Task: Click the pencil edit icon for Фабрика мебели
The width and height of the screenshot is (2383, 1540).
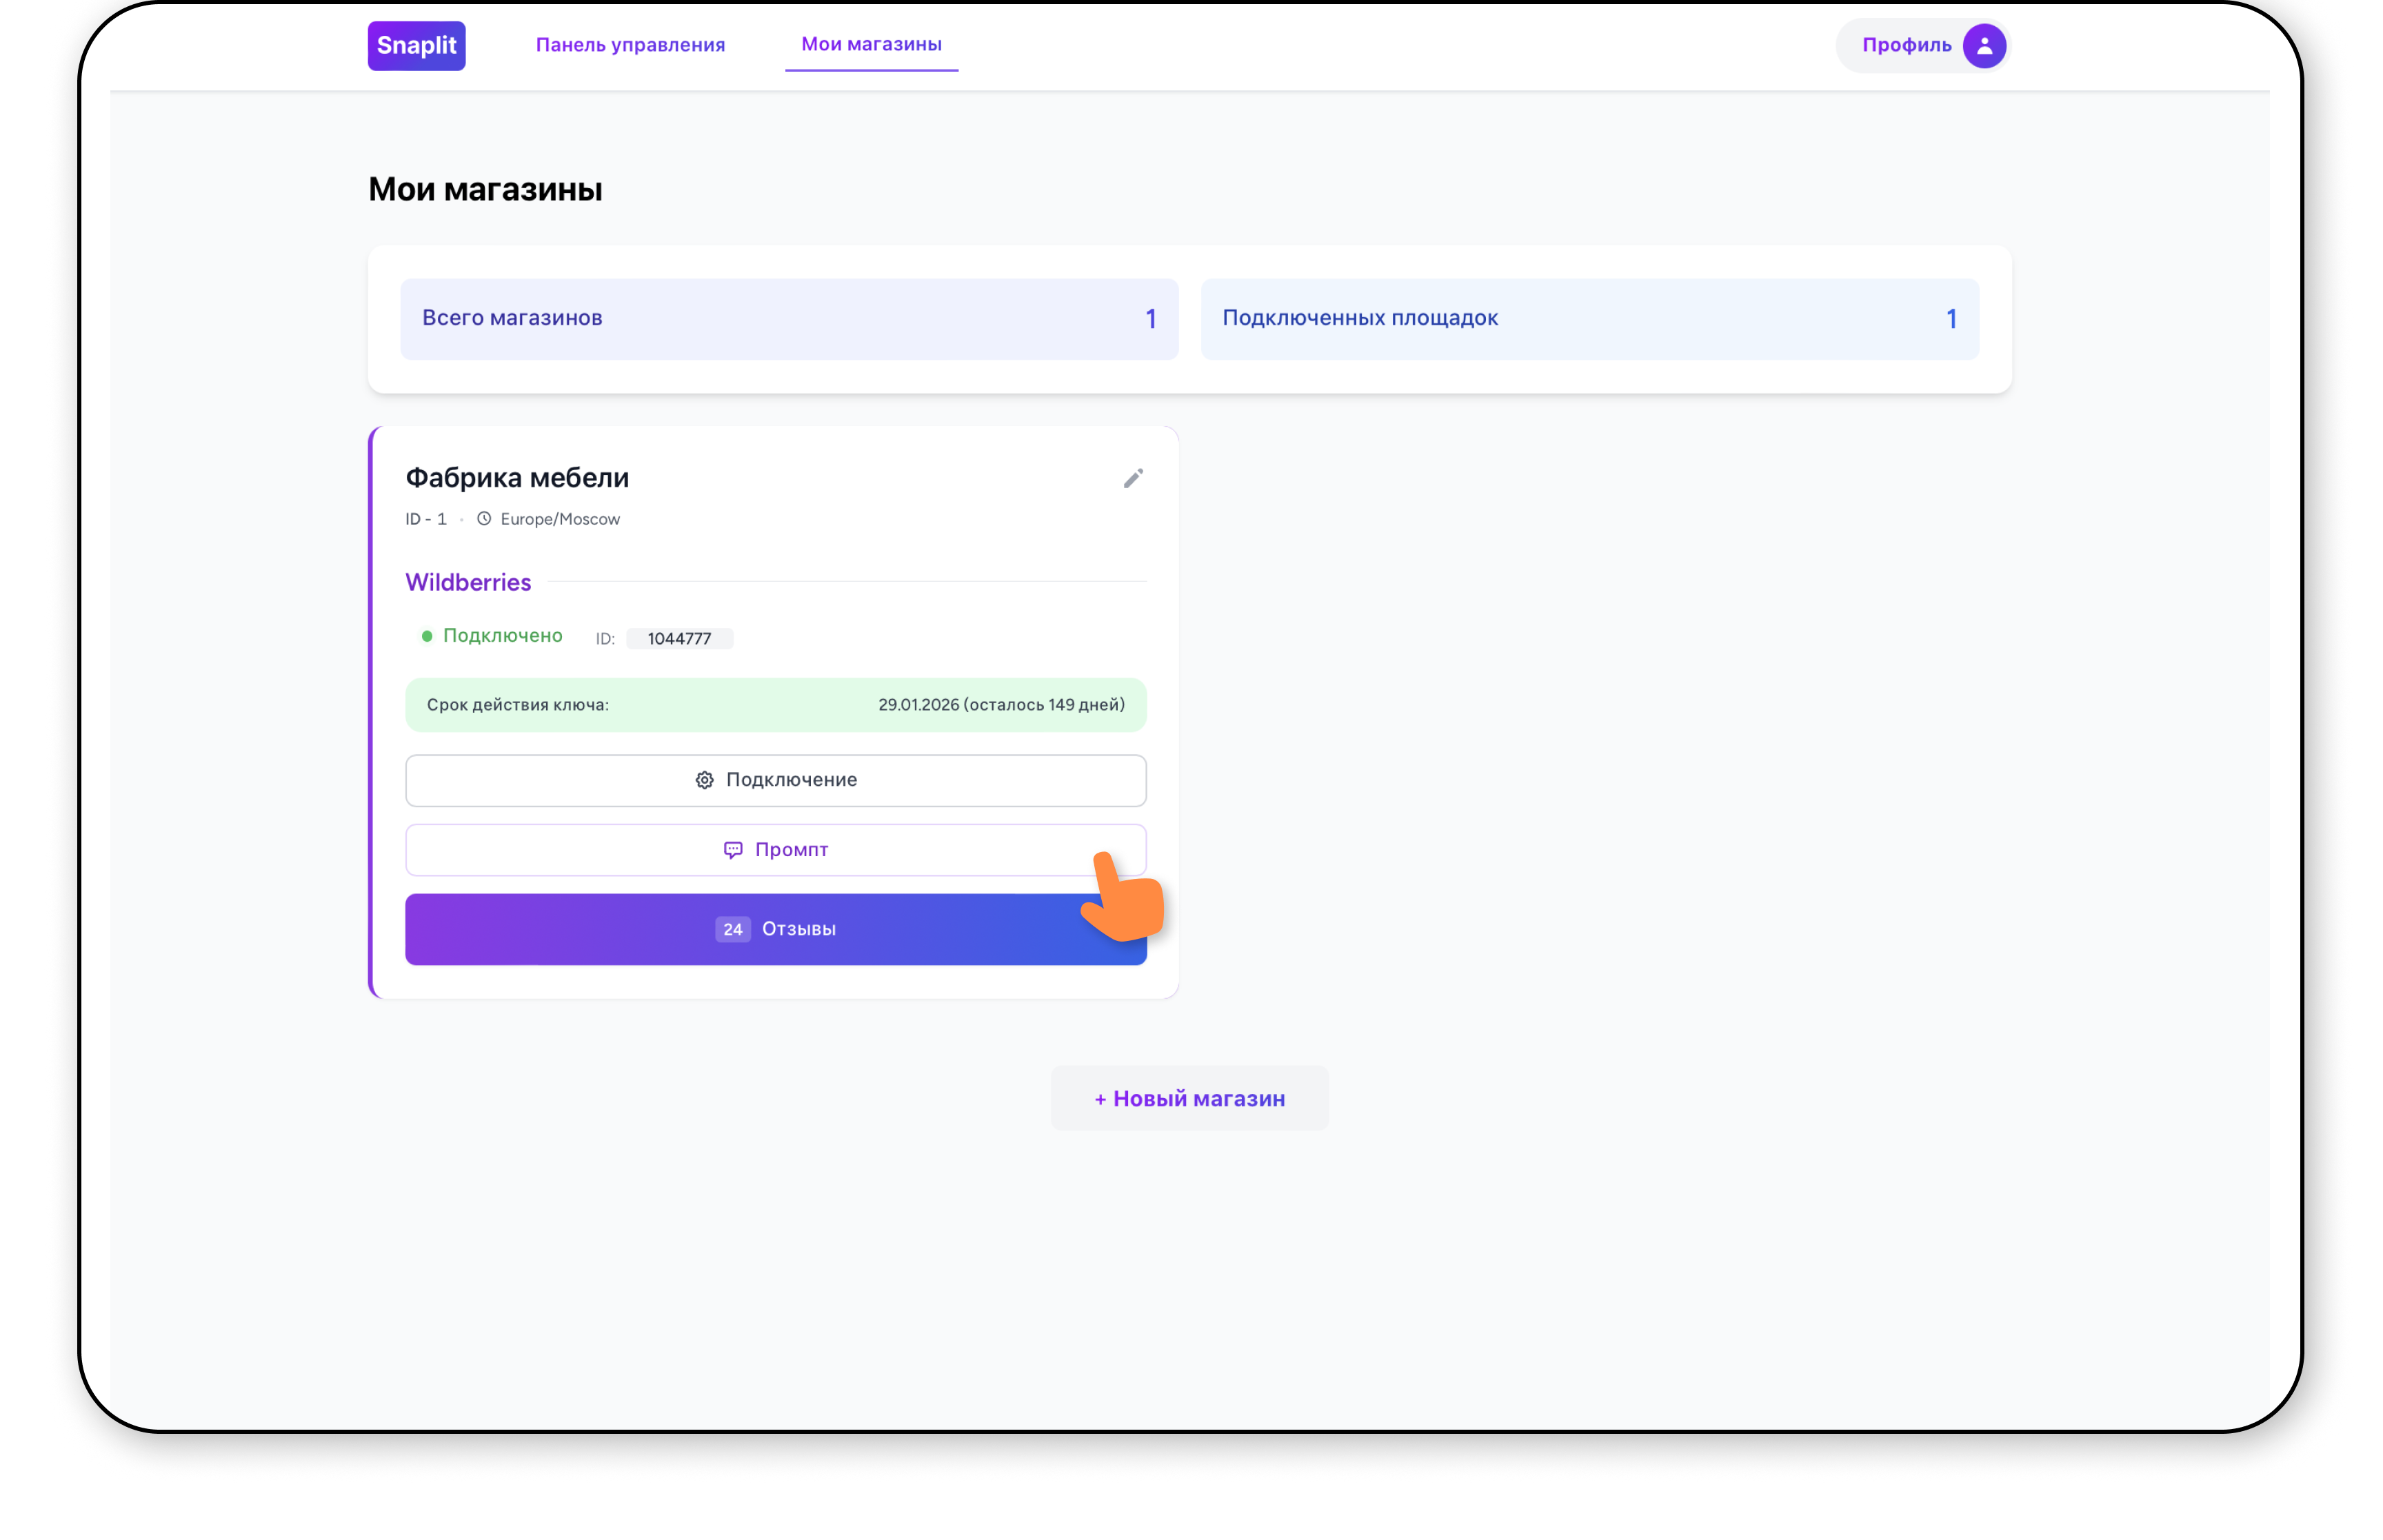Action: click(1132, 479)
